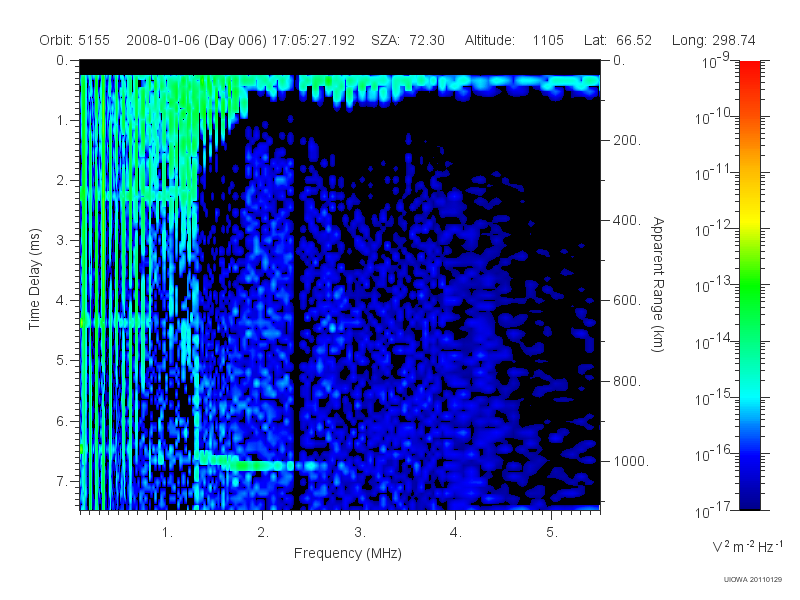This screenshot has height=600, width=800.
Task: Click the red top of the color scale bar
Action: coord(749,71)
